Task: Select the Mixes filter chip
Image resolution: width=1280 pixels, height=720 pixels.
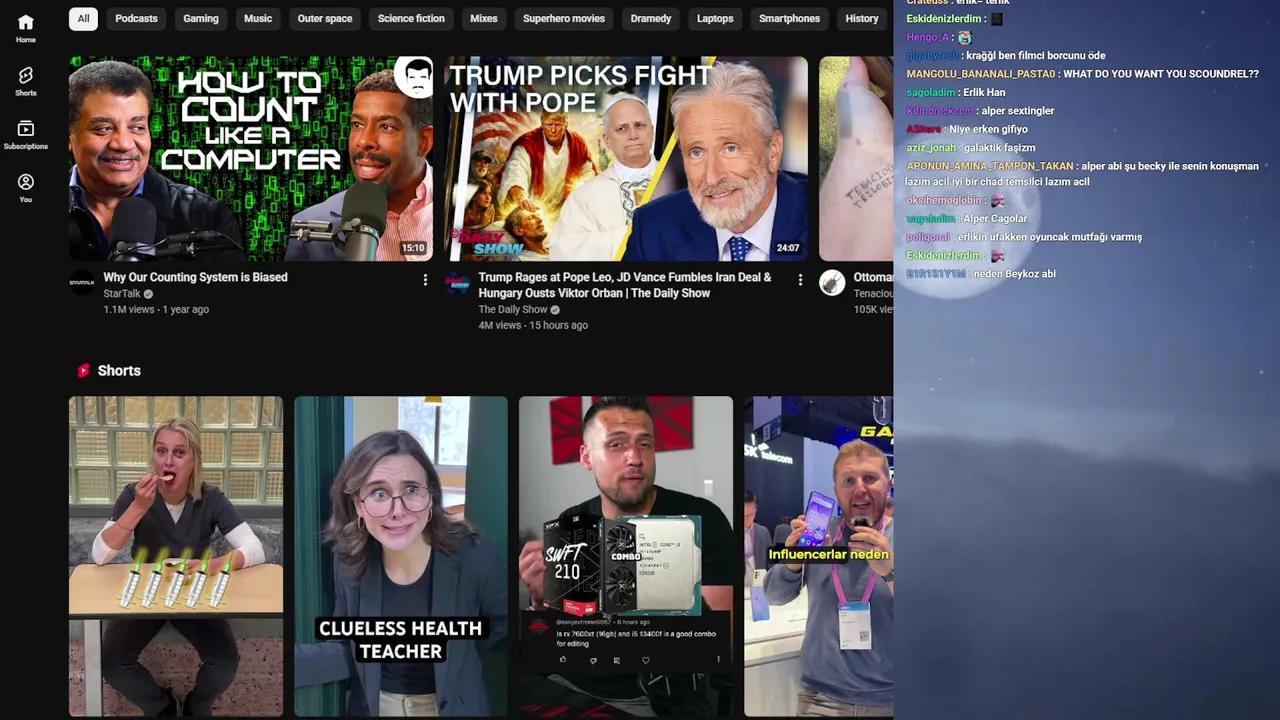Action: [x=484, y=18]
